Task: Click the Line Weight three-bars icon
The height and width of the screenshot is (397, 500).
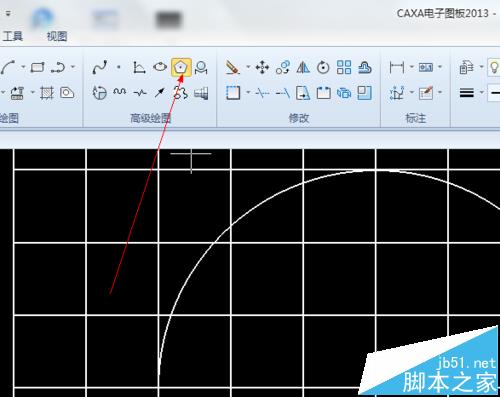Action: pyautogui.click(x=467, y=92)
